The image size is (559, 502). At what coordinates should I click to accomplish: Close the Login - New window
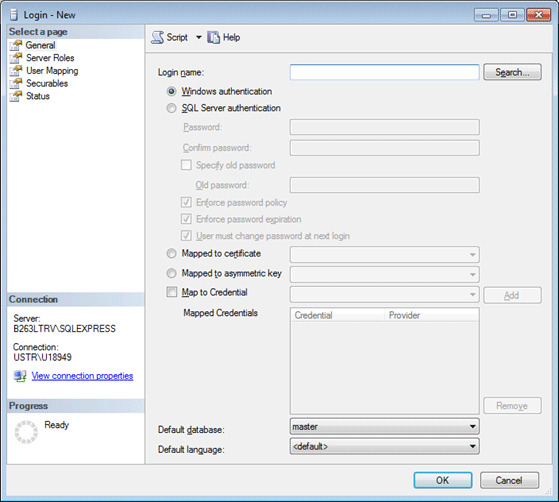(539, 15)
